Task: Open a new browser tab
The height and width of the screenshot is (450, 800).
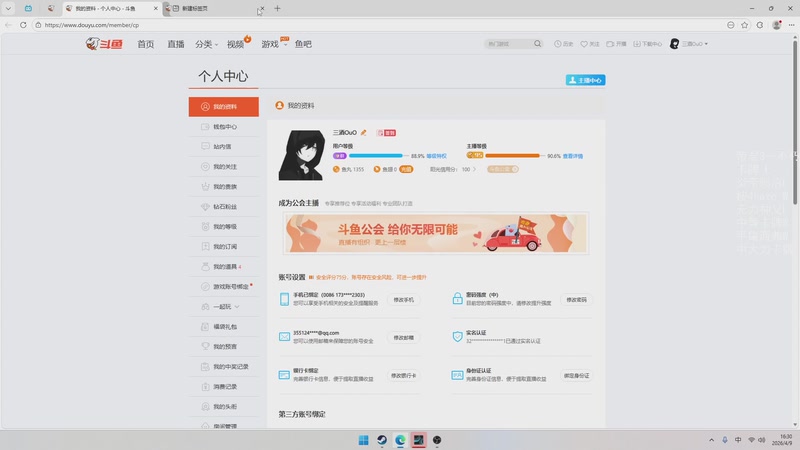Action: pos(278,8)
